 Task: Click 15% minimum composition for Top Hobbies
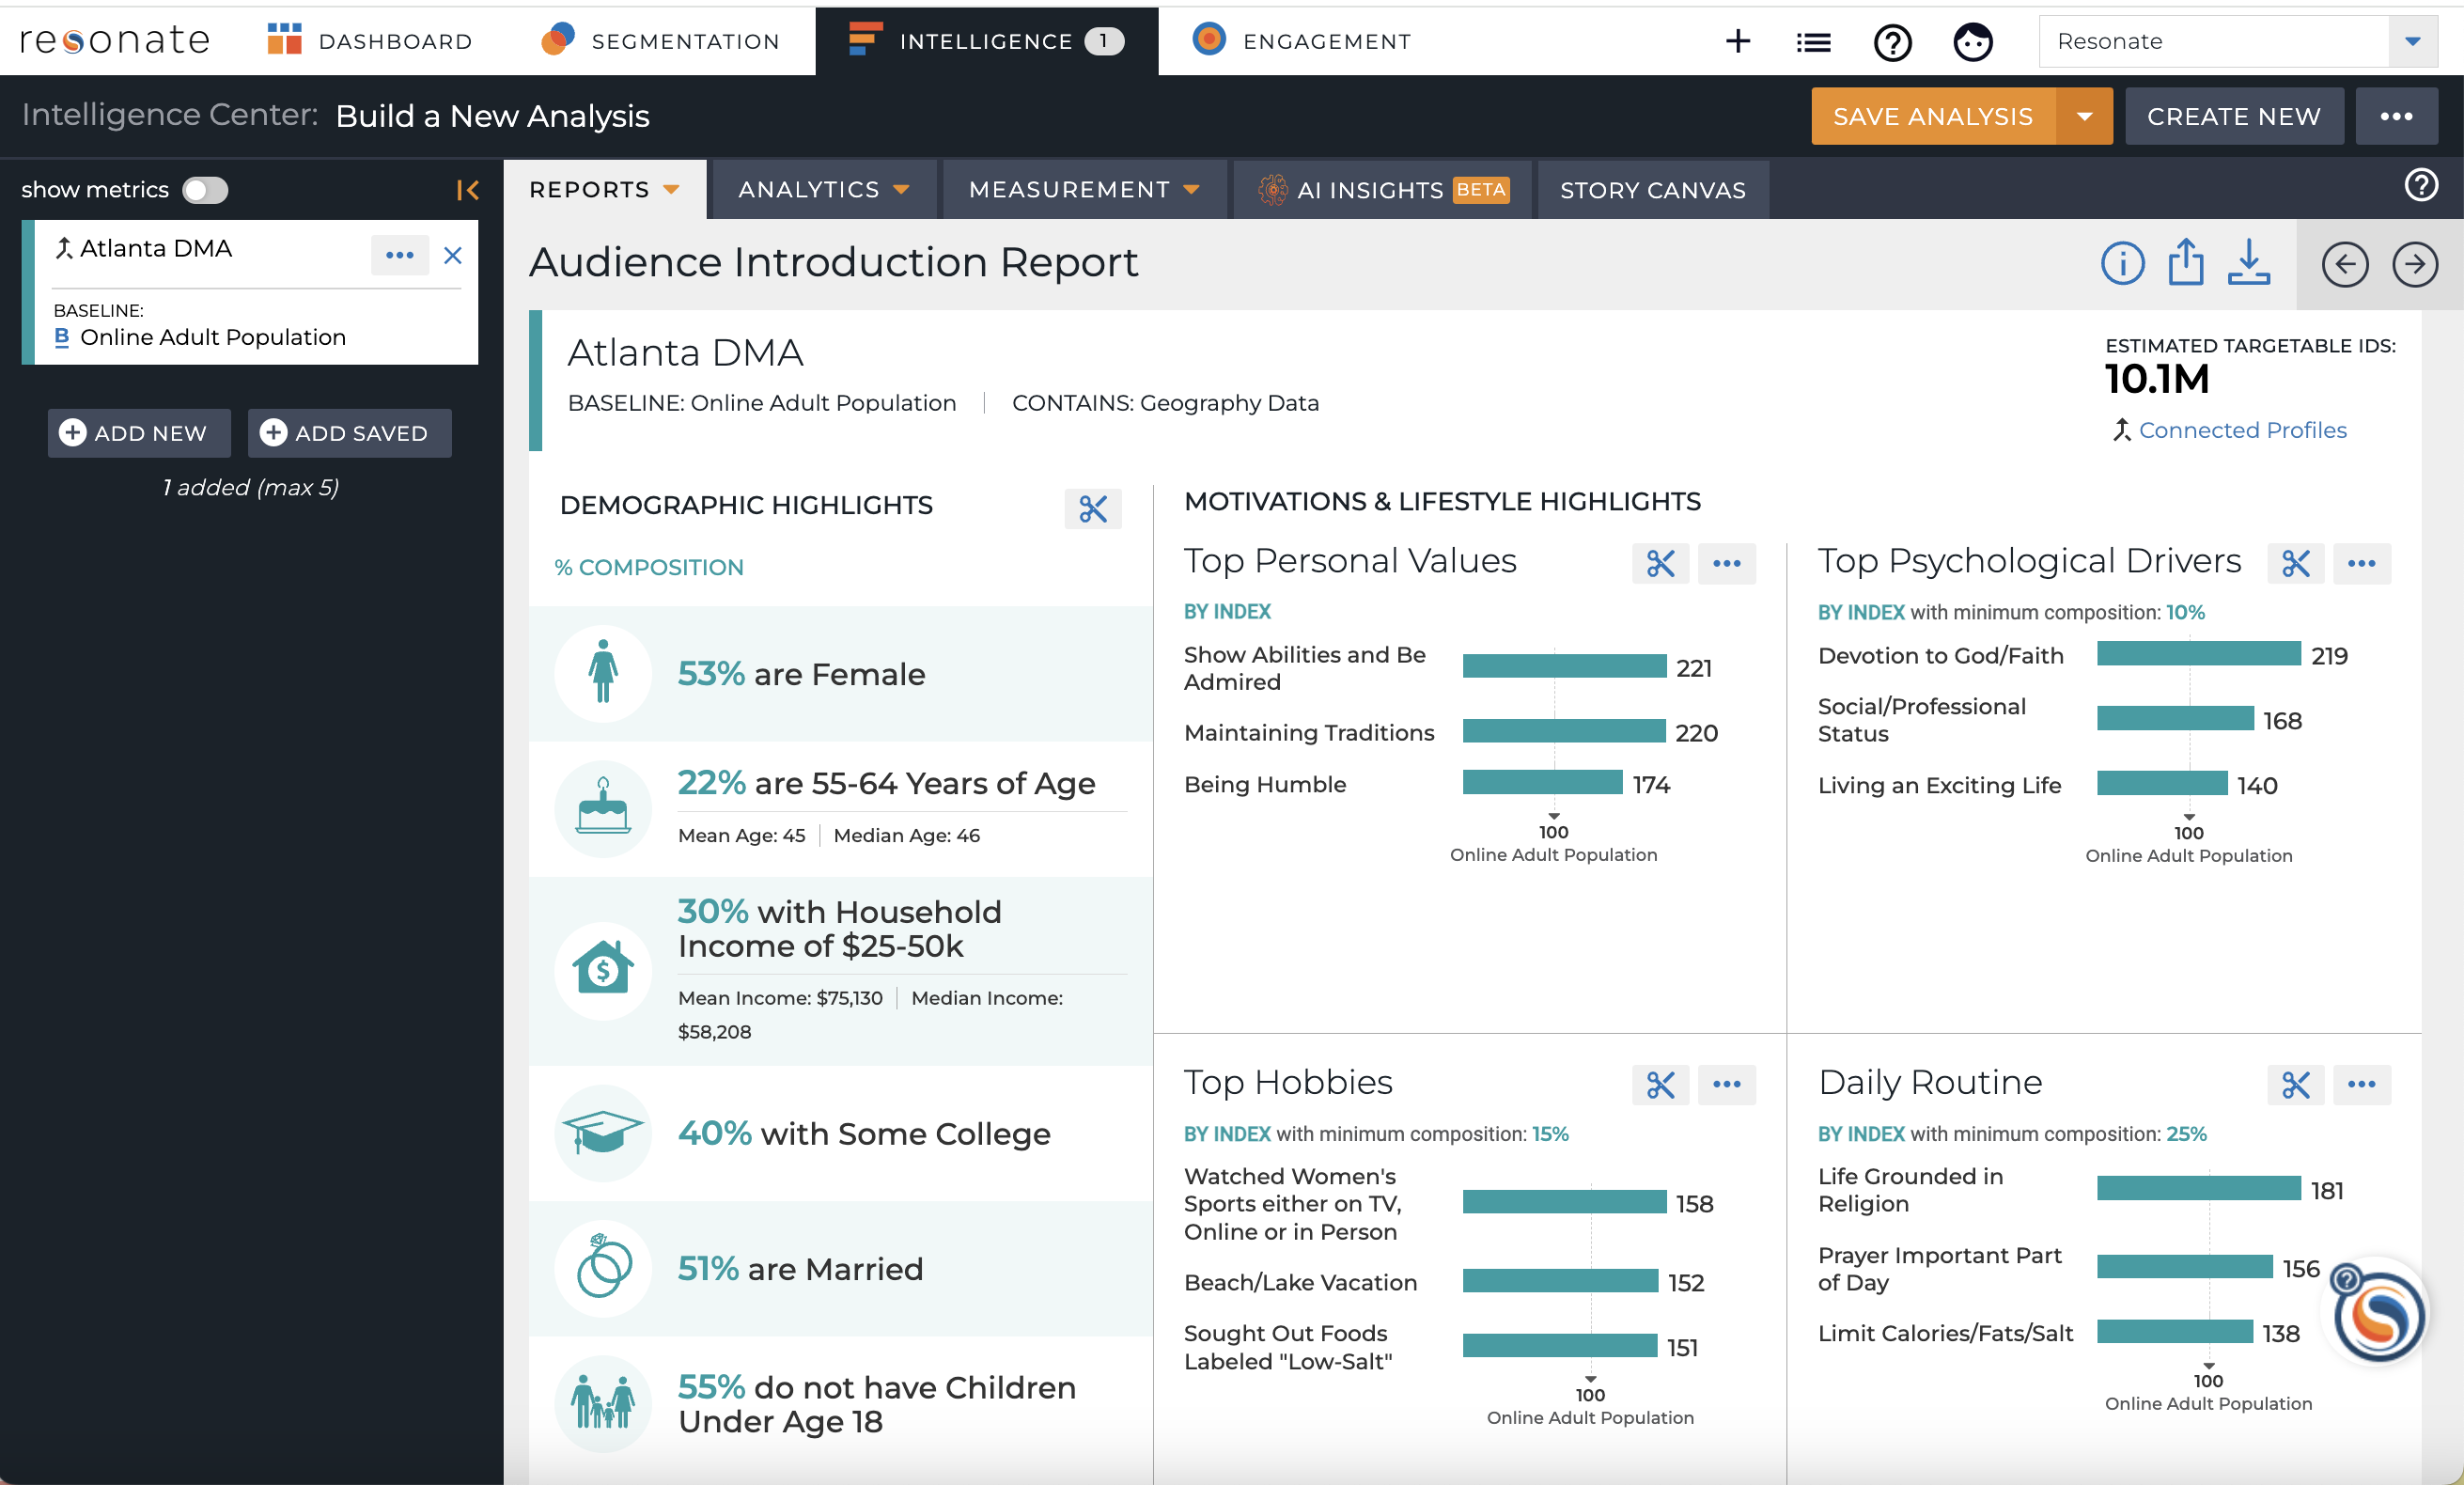click(1550, 1134)
